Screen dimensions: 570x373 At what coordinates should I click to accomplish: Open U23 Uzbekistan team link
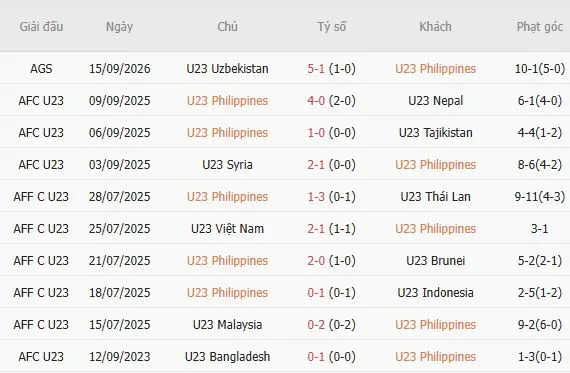click(227, 68)
